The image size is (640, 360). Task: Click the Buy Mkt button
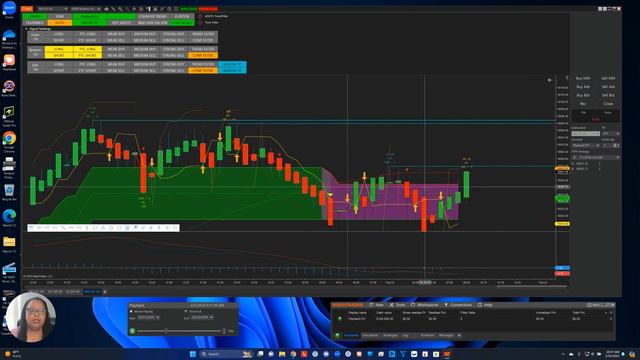click(583, 78)
